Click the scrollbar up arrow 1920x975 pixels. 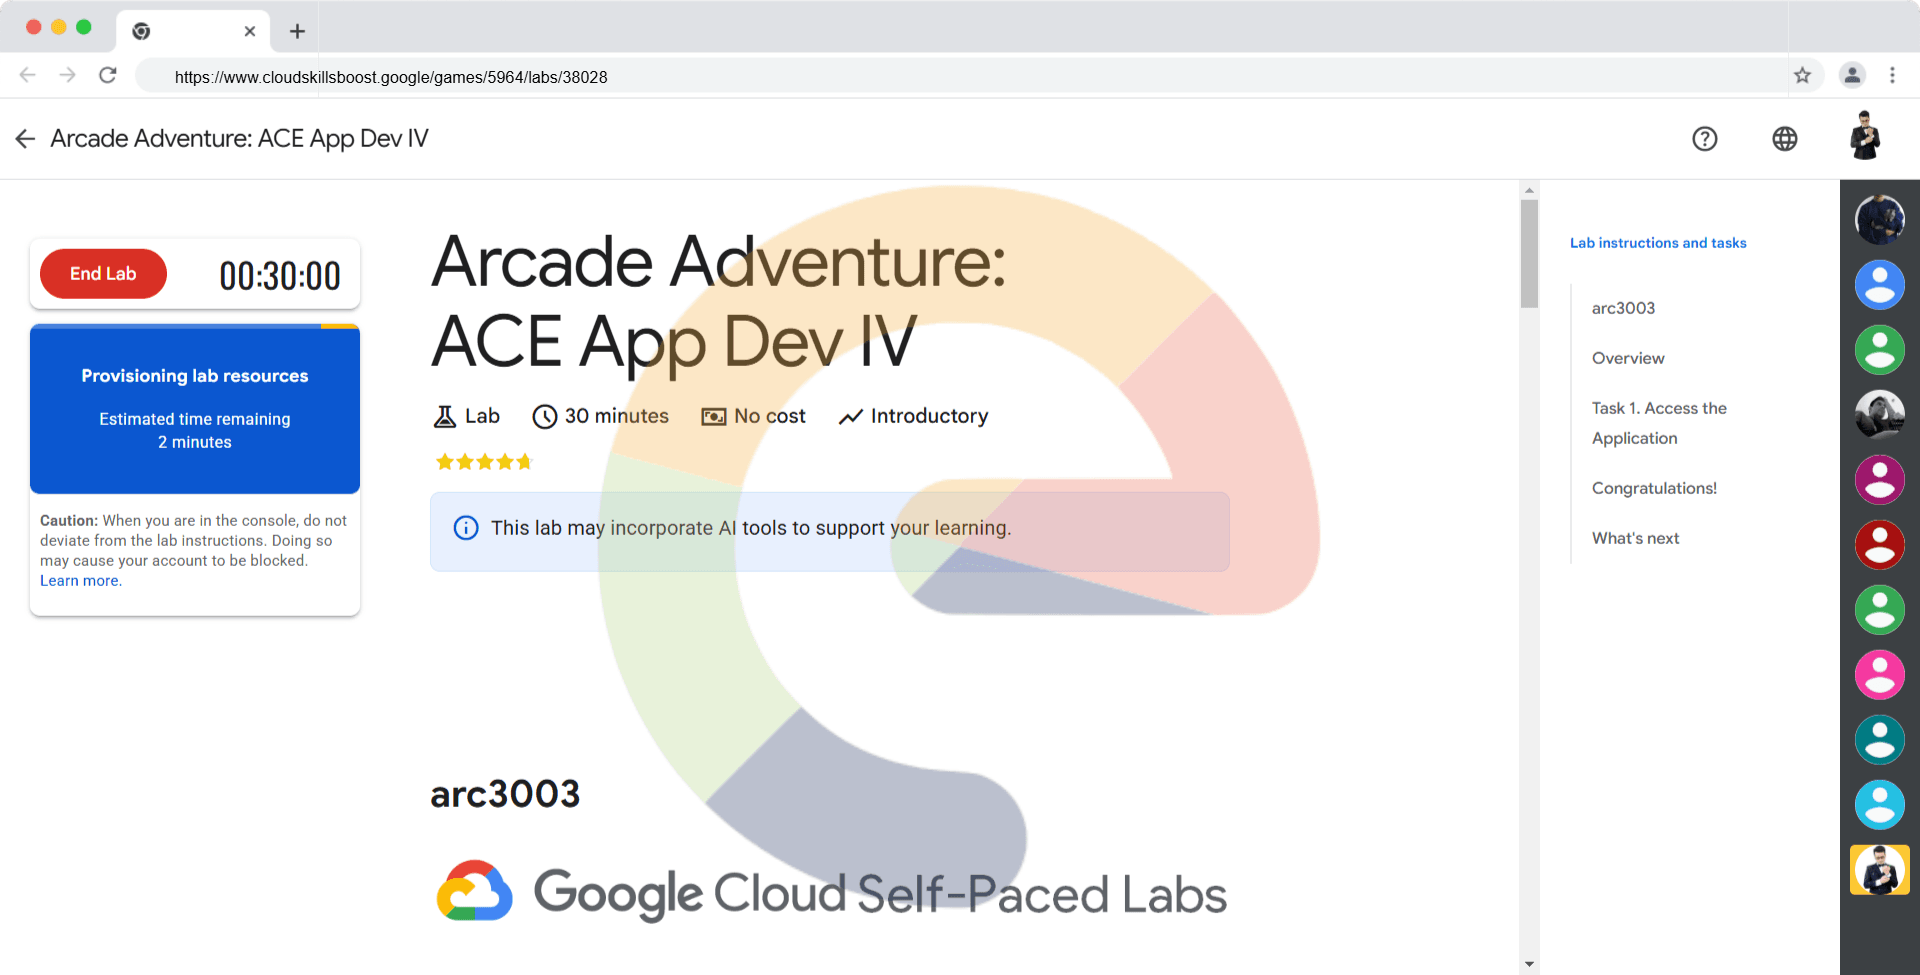pos(1529,190)
